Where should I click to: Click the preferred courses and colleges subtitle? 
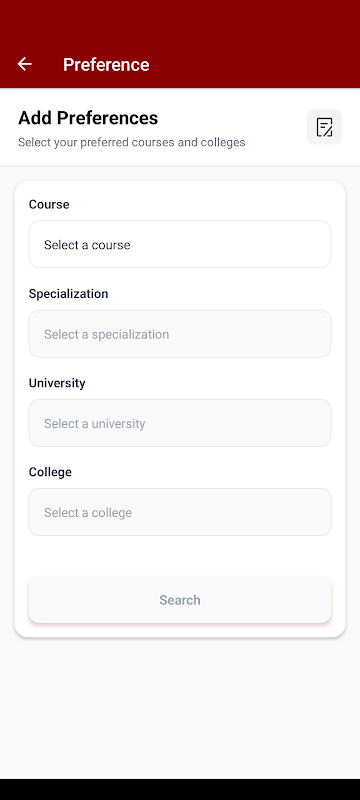click(x=132, y=142)
